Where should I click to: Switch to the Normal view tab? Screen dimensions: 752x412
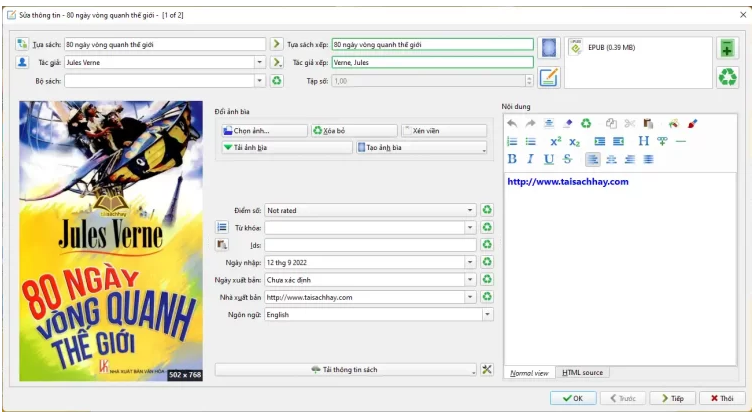529,373
